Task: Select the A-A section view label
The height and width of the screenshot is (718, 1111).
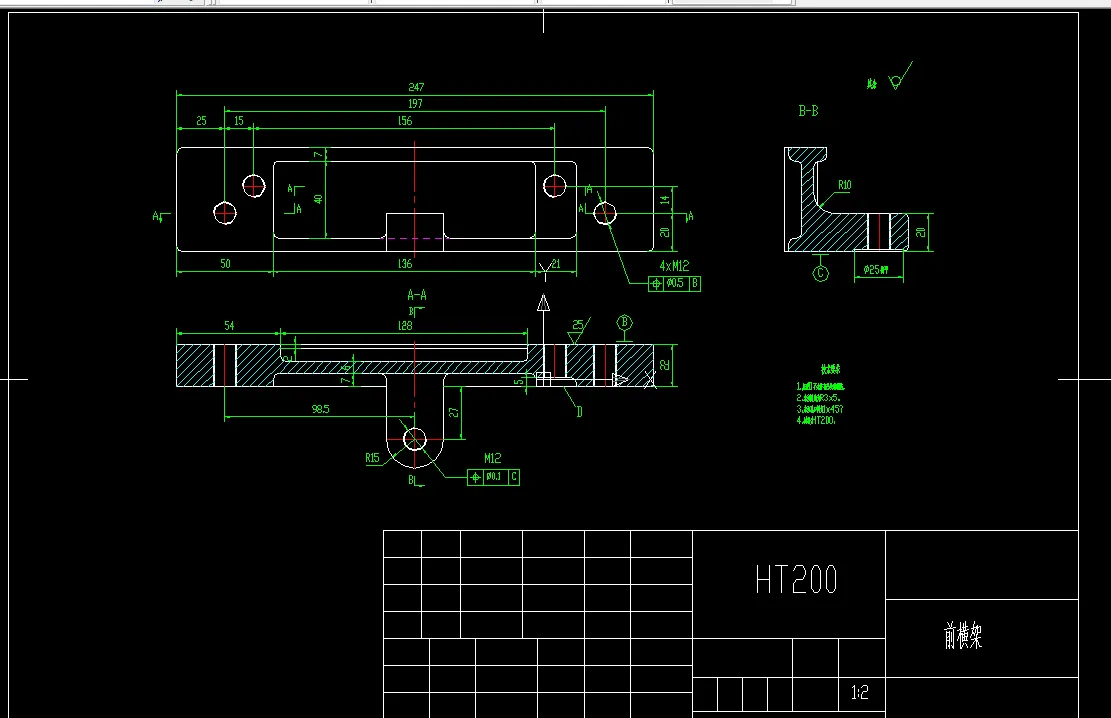Action: pos(417,295)
